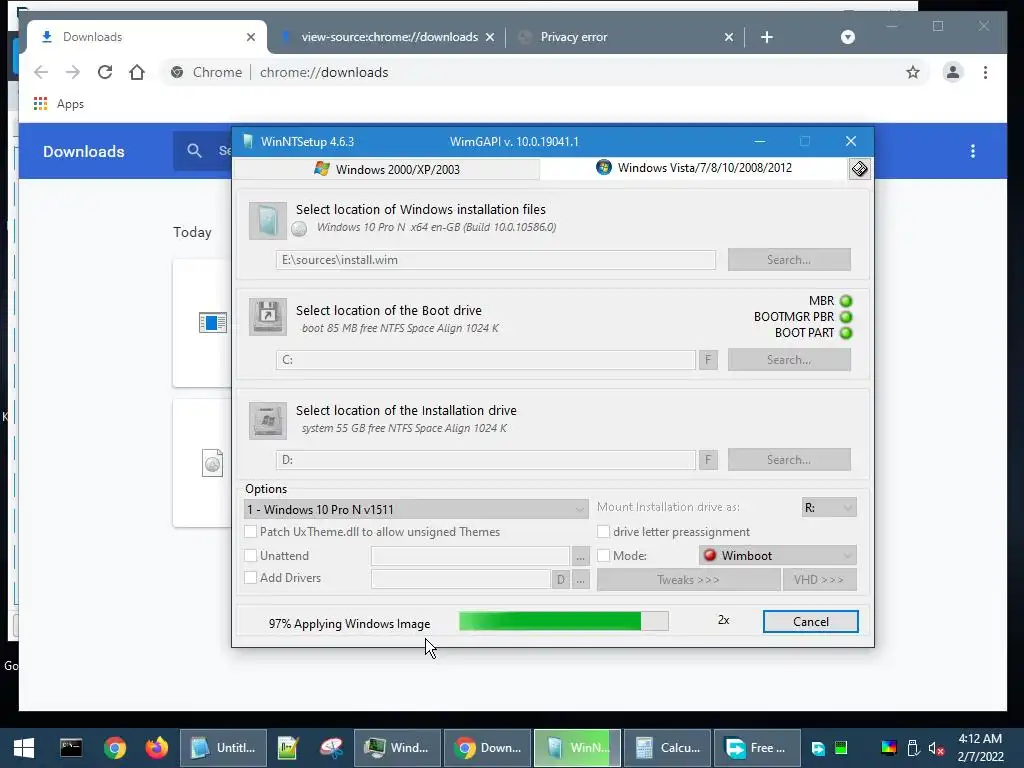Toggle the Mode checkbox
Image resolution: width=1024 pixels, height=768 pixels.
603,556
